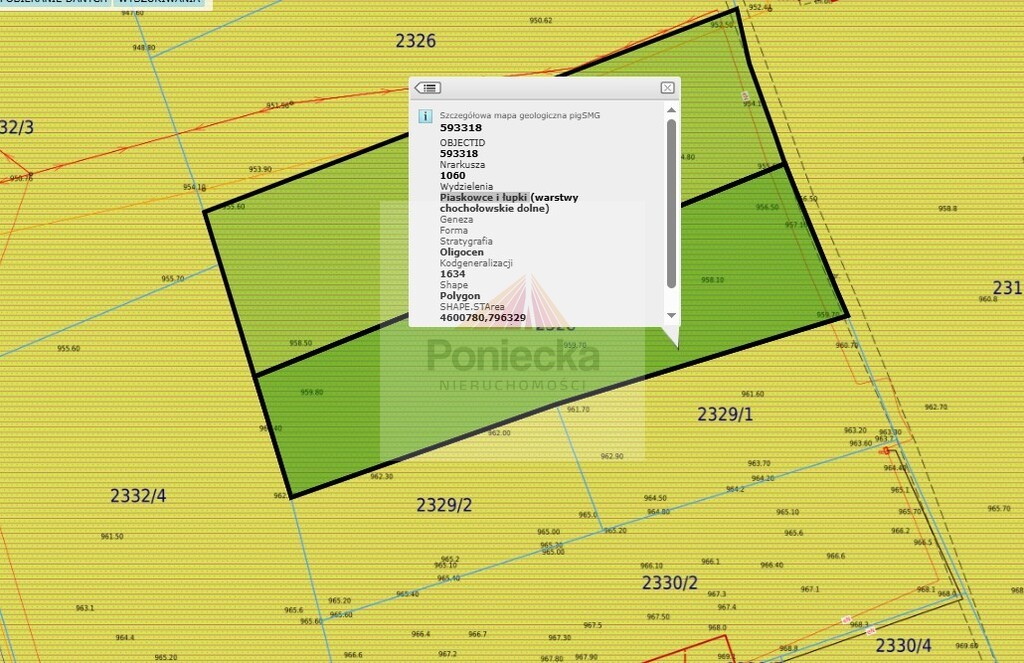Click the popup vertical scrollbar thumb
This screenshot has width=1024, height=663.
pos(671,200)
